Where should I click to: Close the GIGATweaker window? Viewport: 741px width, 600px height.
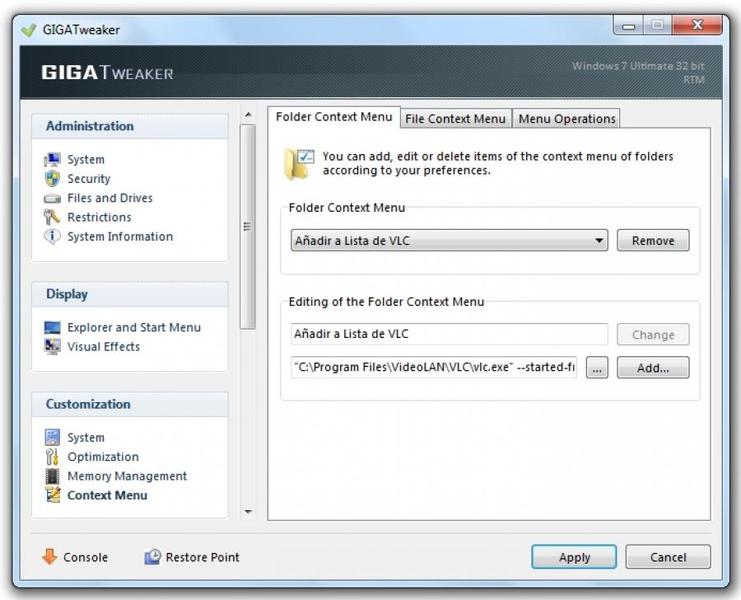pos(697,25)
